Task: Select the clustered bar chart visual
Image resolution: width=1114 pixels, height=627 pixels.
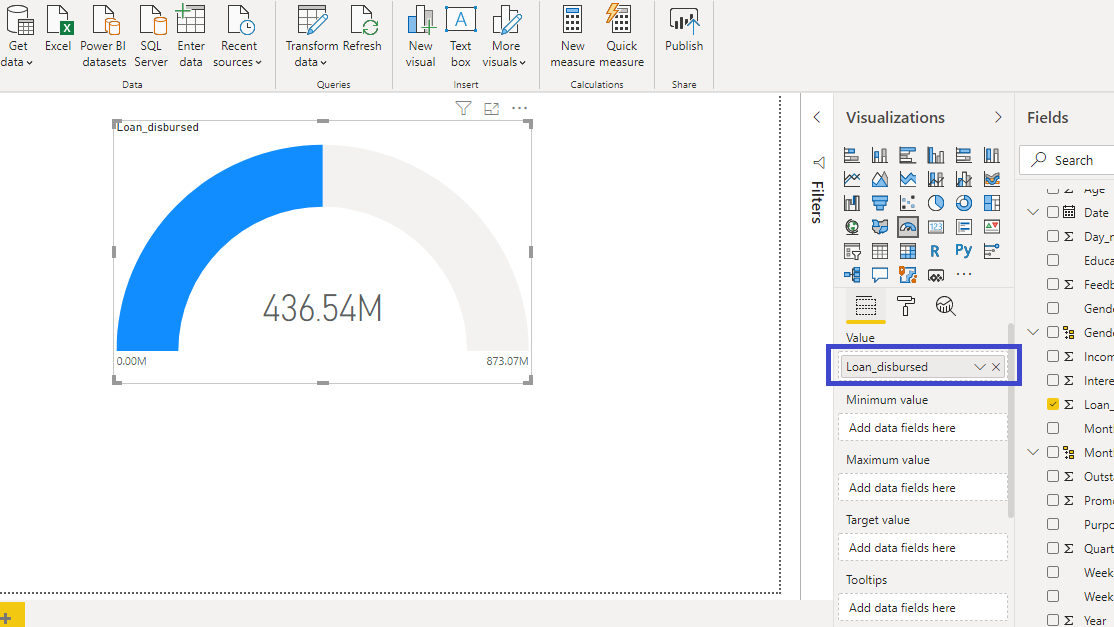Action: 908,155
